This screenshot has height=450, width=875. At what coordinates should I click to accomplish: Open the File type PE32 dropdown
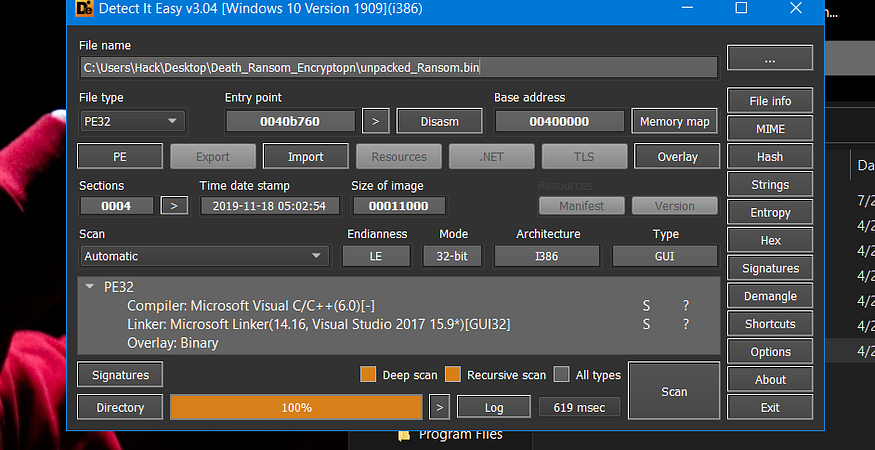coord(132,121)
